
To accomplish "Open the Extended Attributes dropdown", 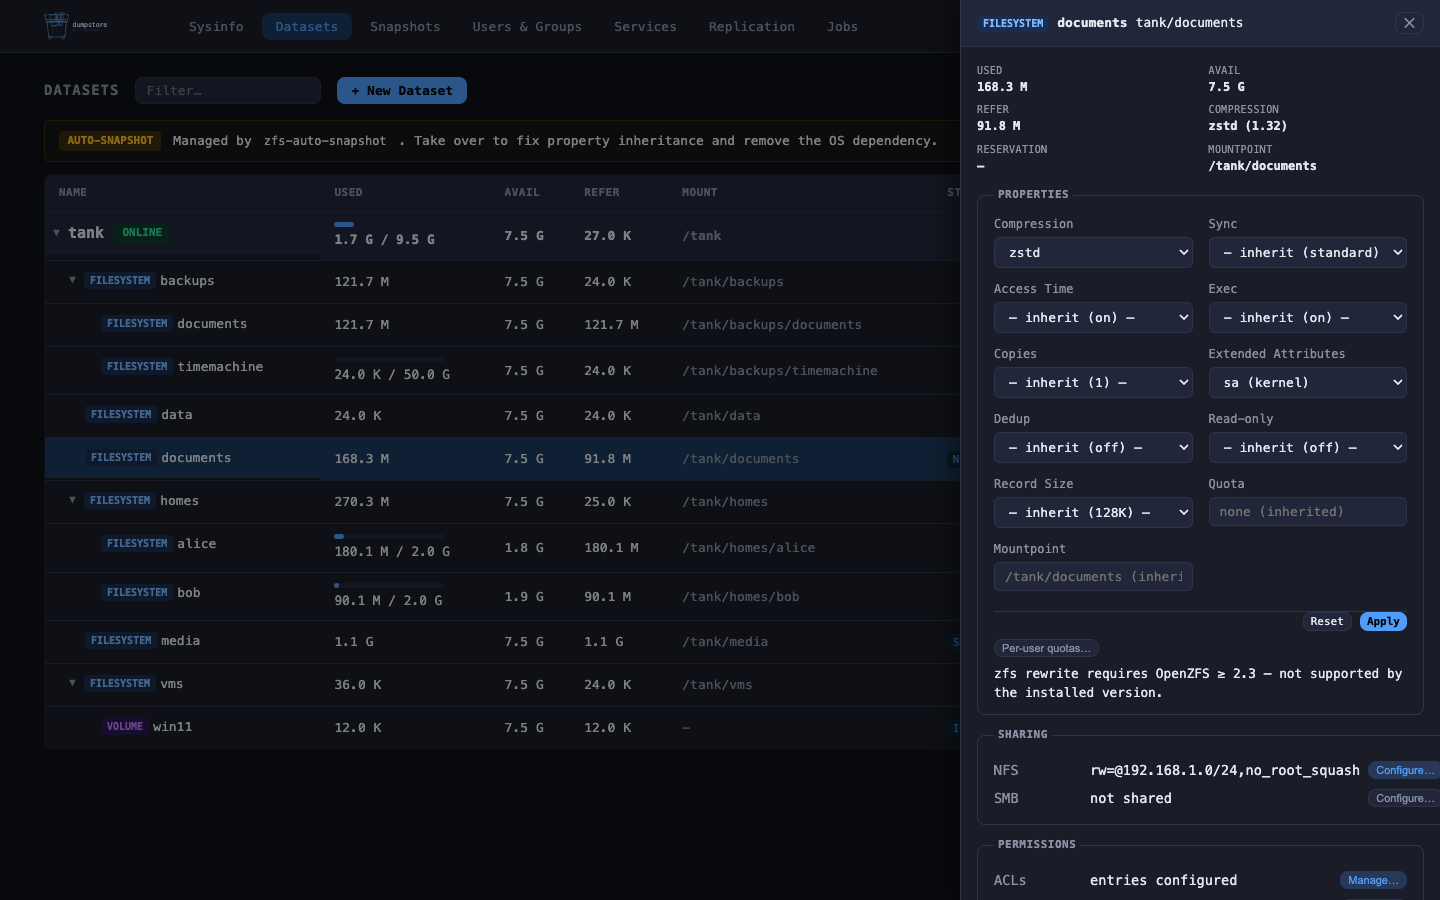I will (1307, 383).
